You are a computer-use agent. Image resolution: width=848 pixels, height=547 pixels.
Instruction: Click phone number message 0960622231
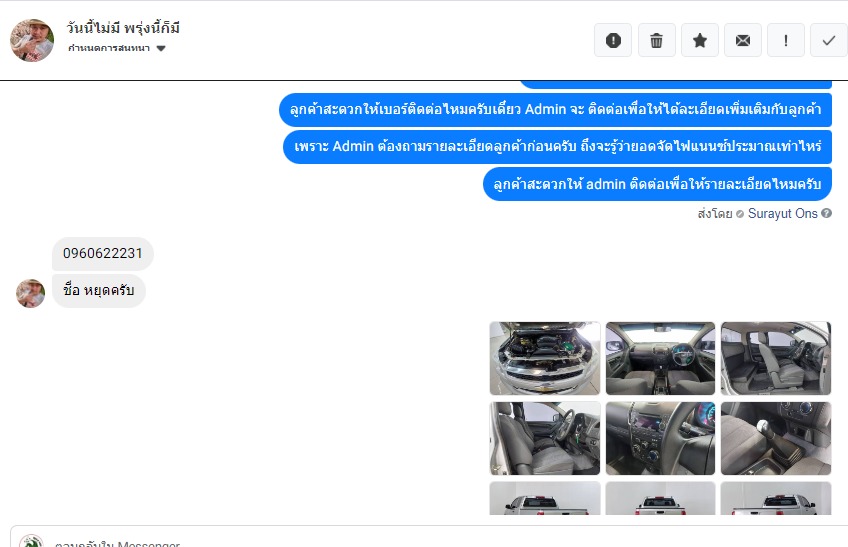pyautogui.click(x=103, y=253)
